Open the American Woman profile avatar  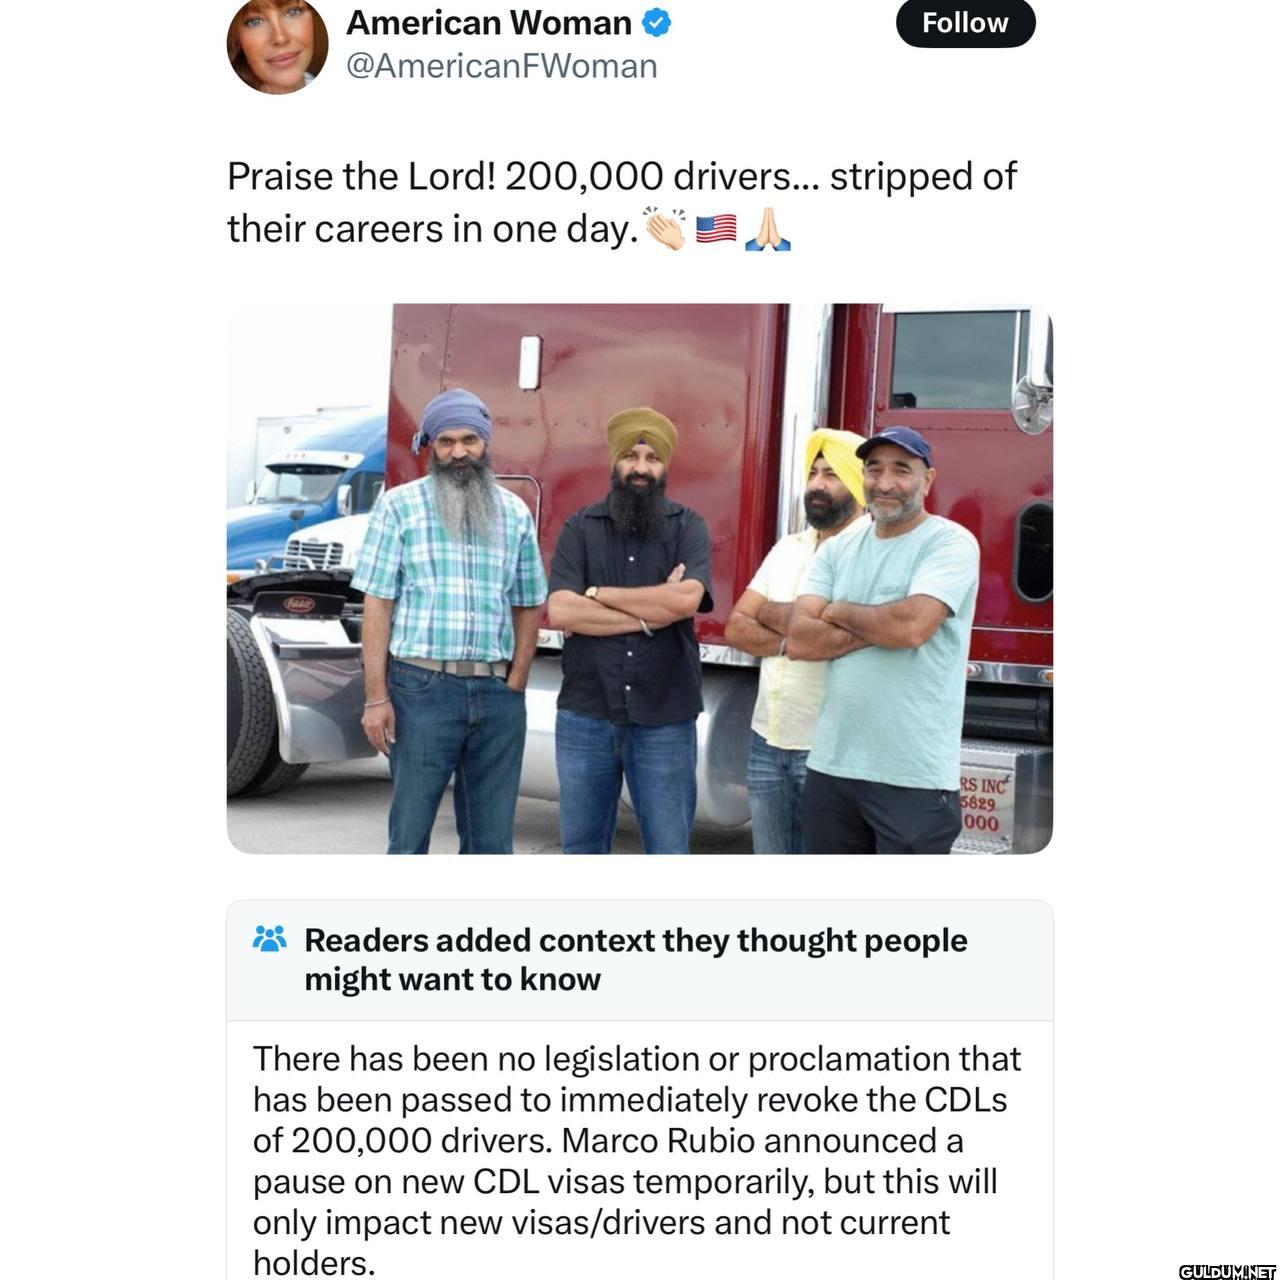(278, 45)
